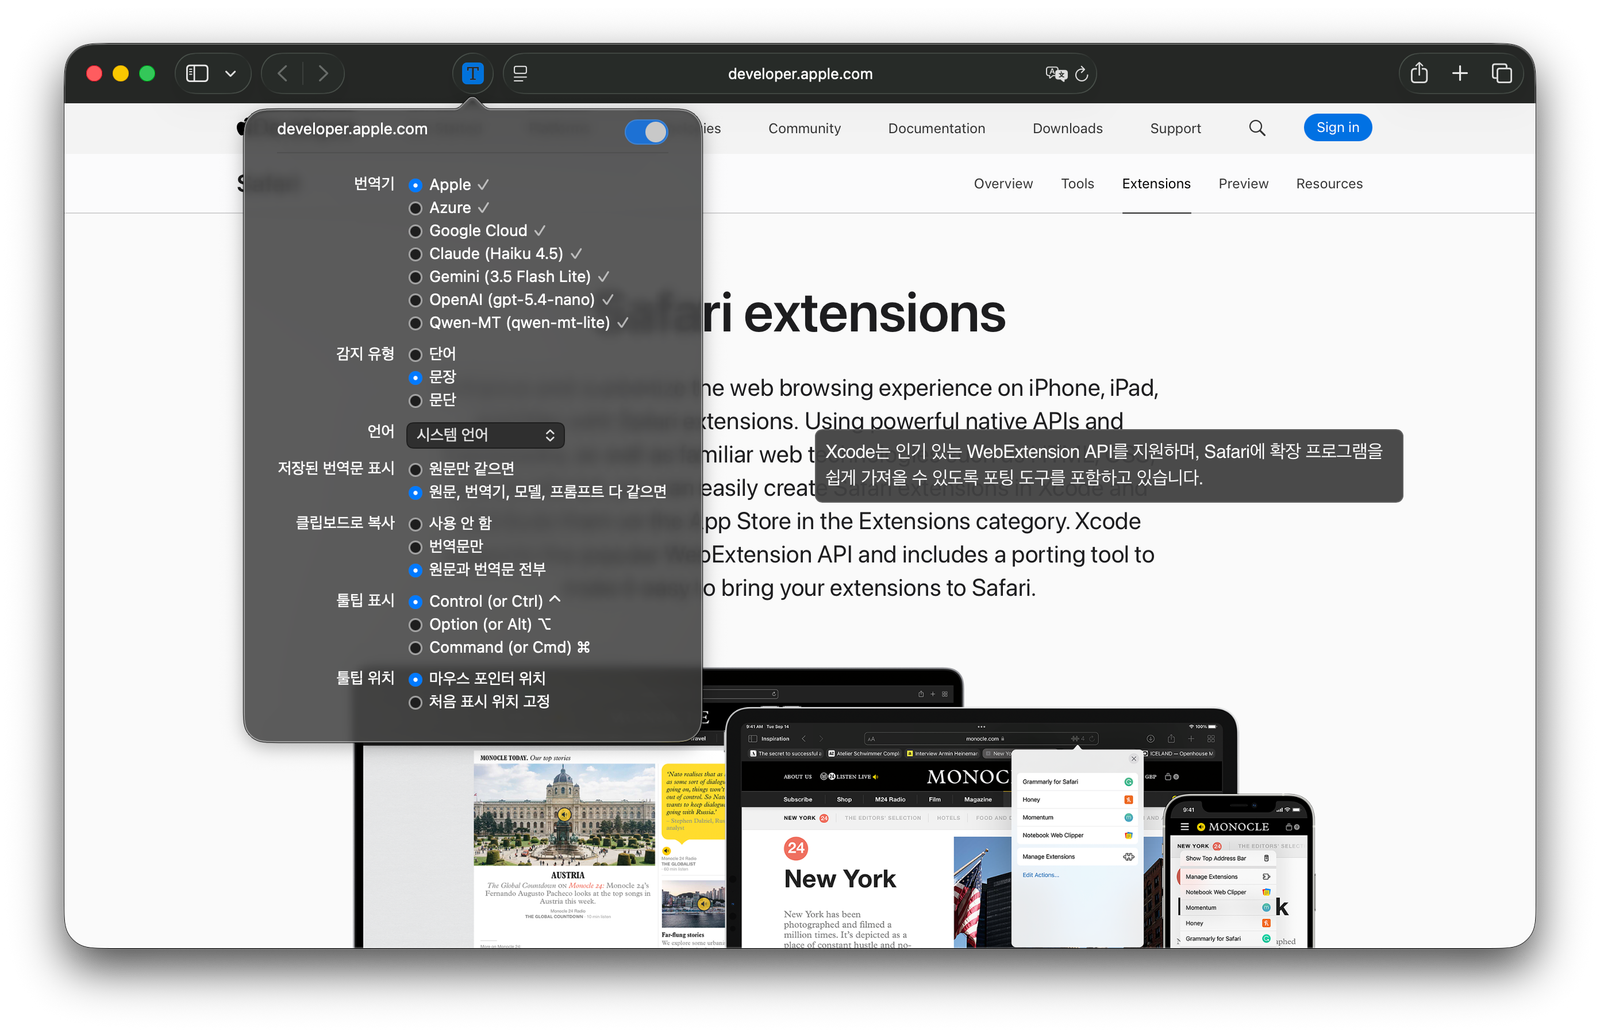Click the iPad Monocle New York screenshot

coord(981,830)
